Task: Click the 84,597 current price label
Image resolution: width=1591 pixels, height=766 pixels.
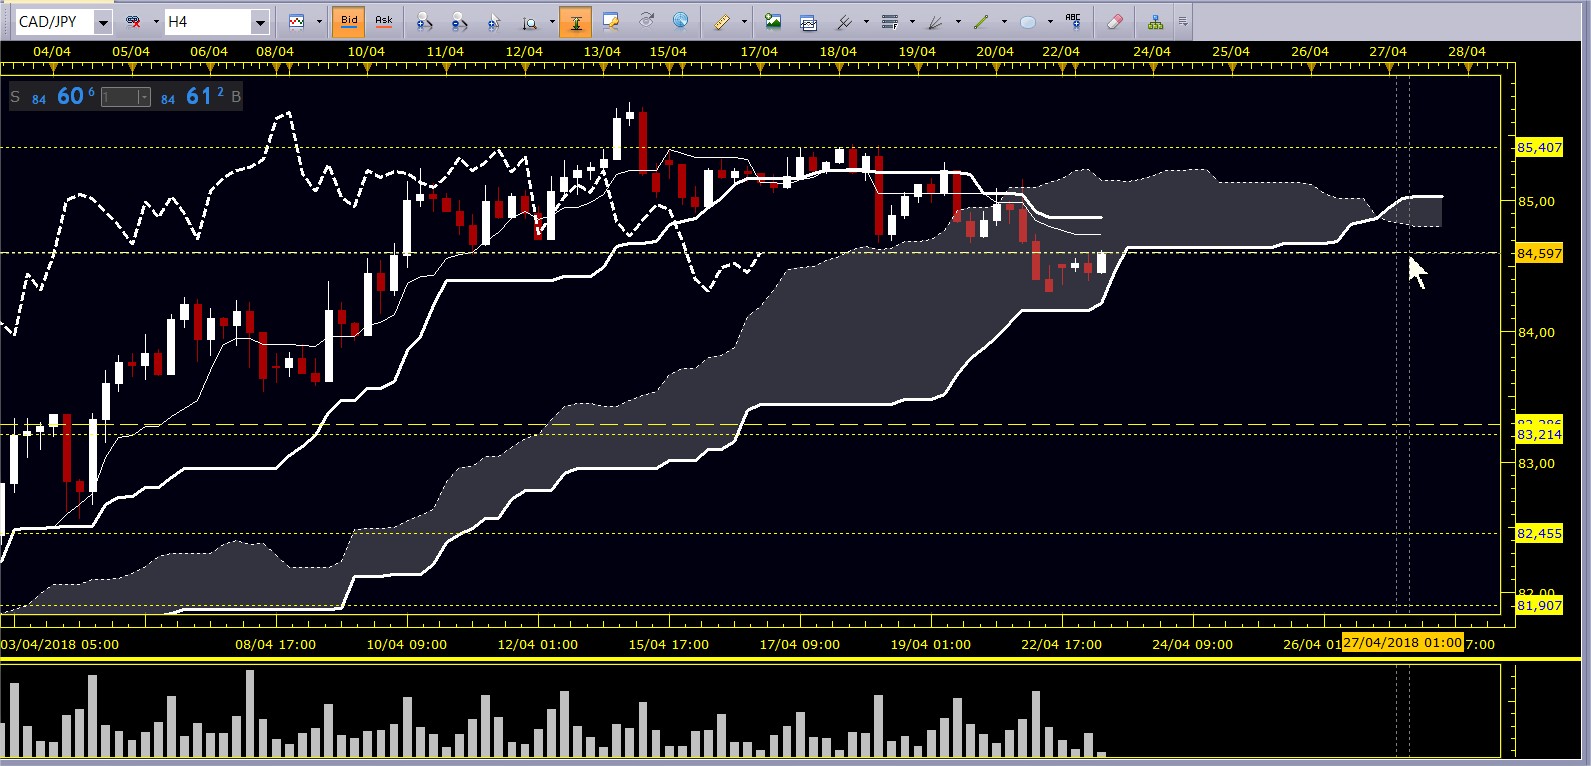Action: pos(1539,253)
